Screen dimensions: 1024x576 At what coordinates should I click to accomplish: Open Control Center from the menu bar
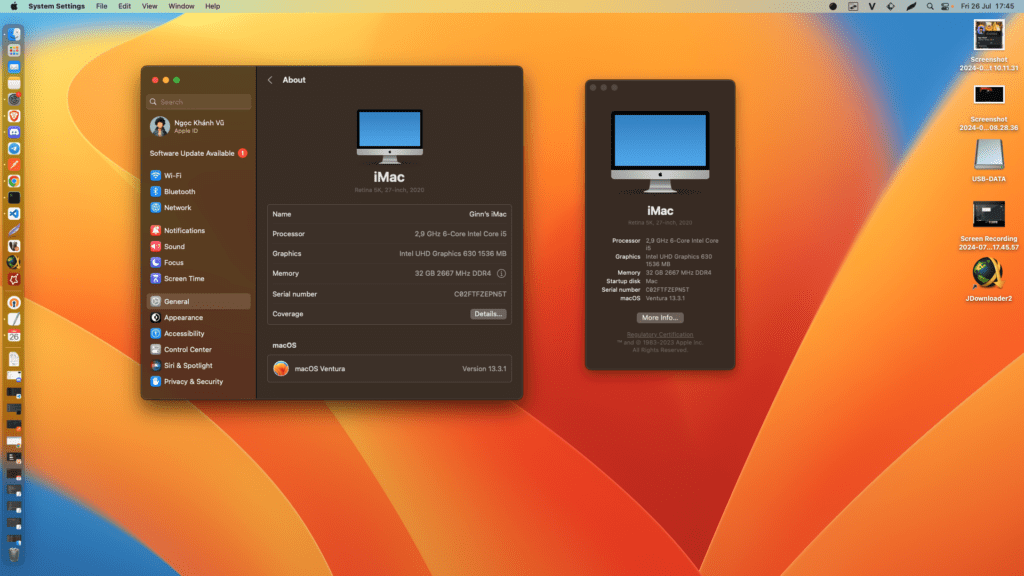click(945, 7)
